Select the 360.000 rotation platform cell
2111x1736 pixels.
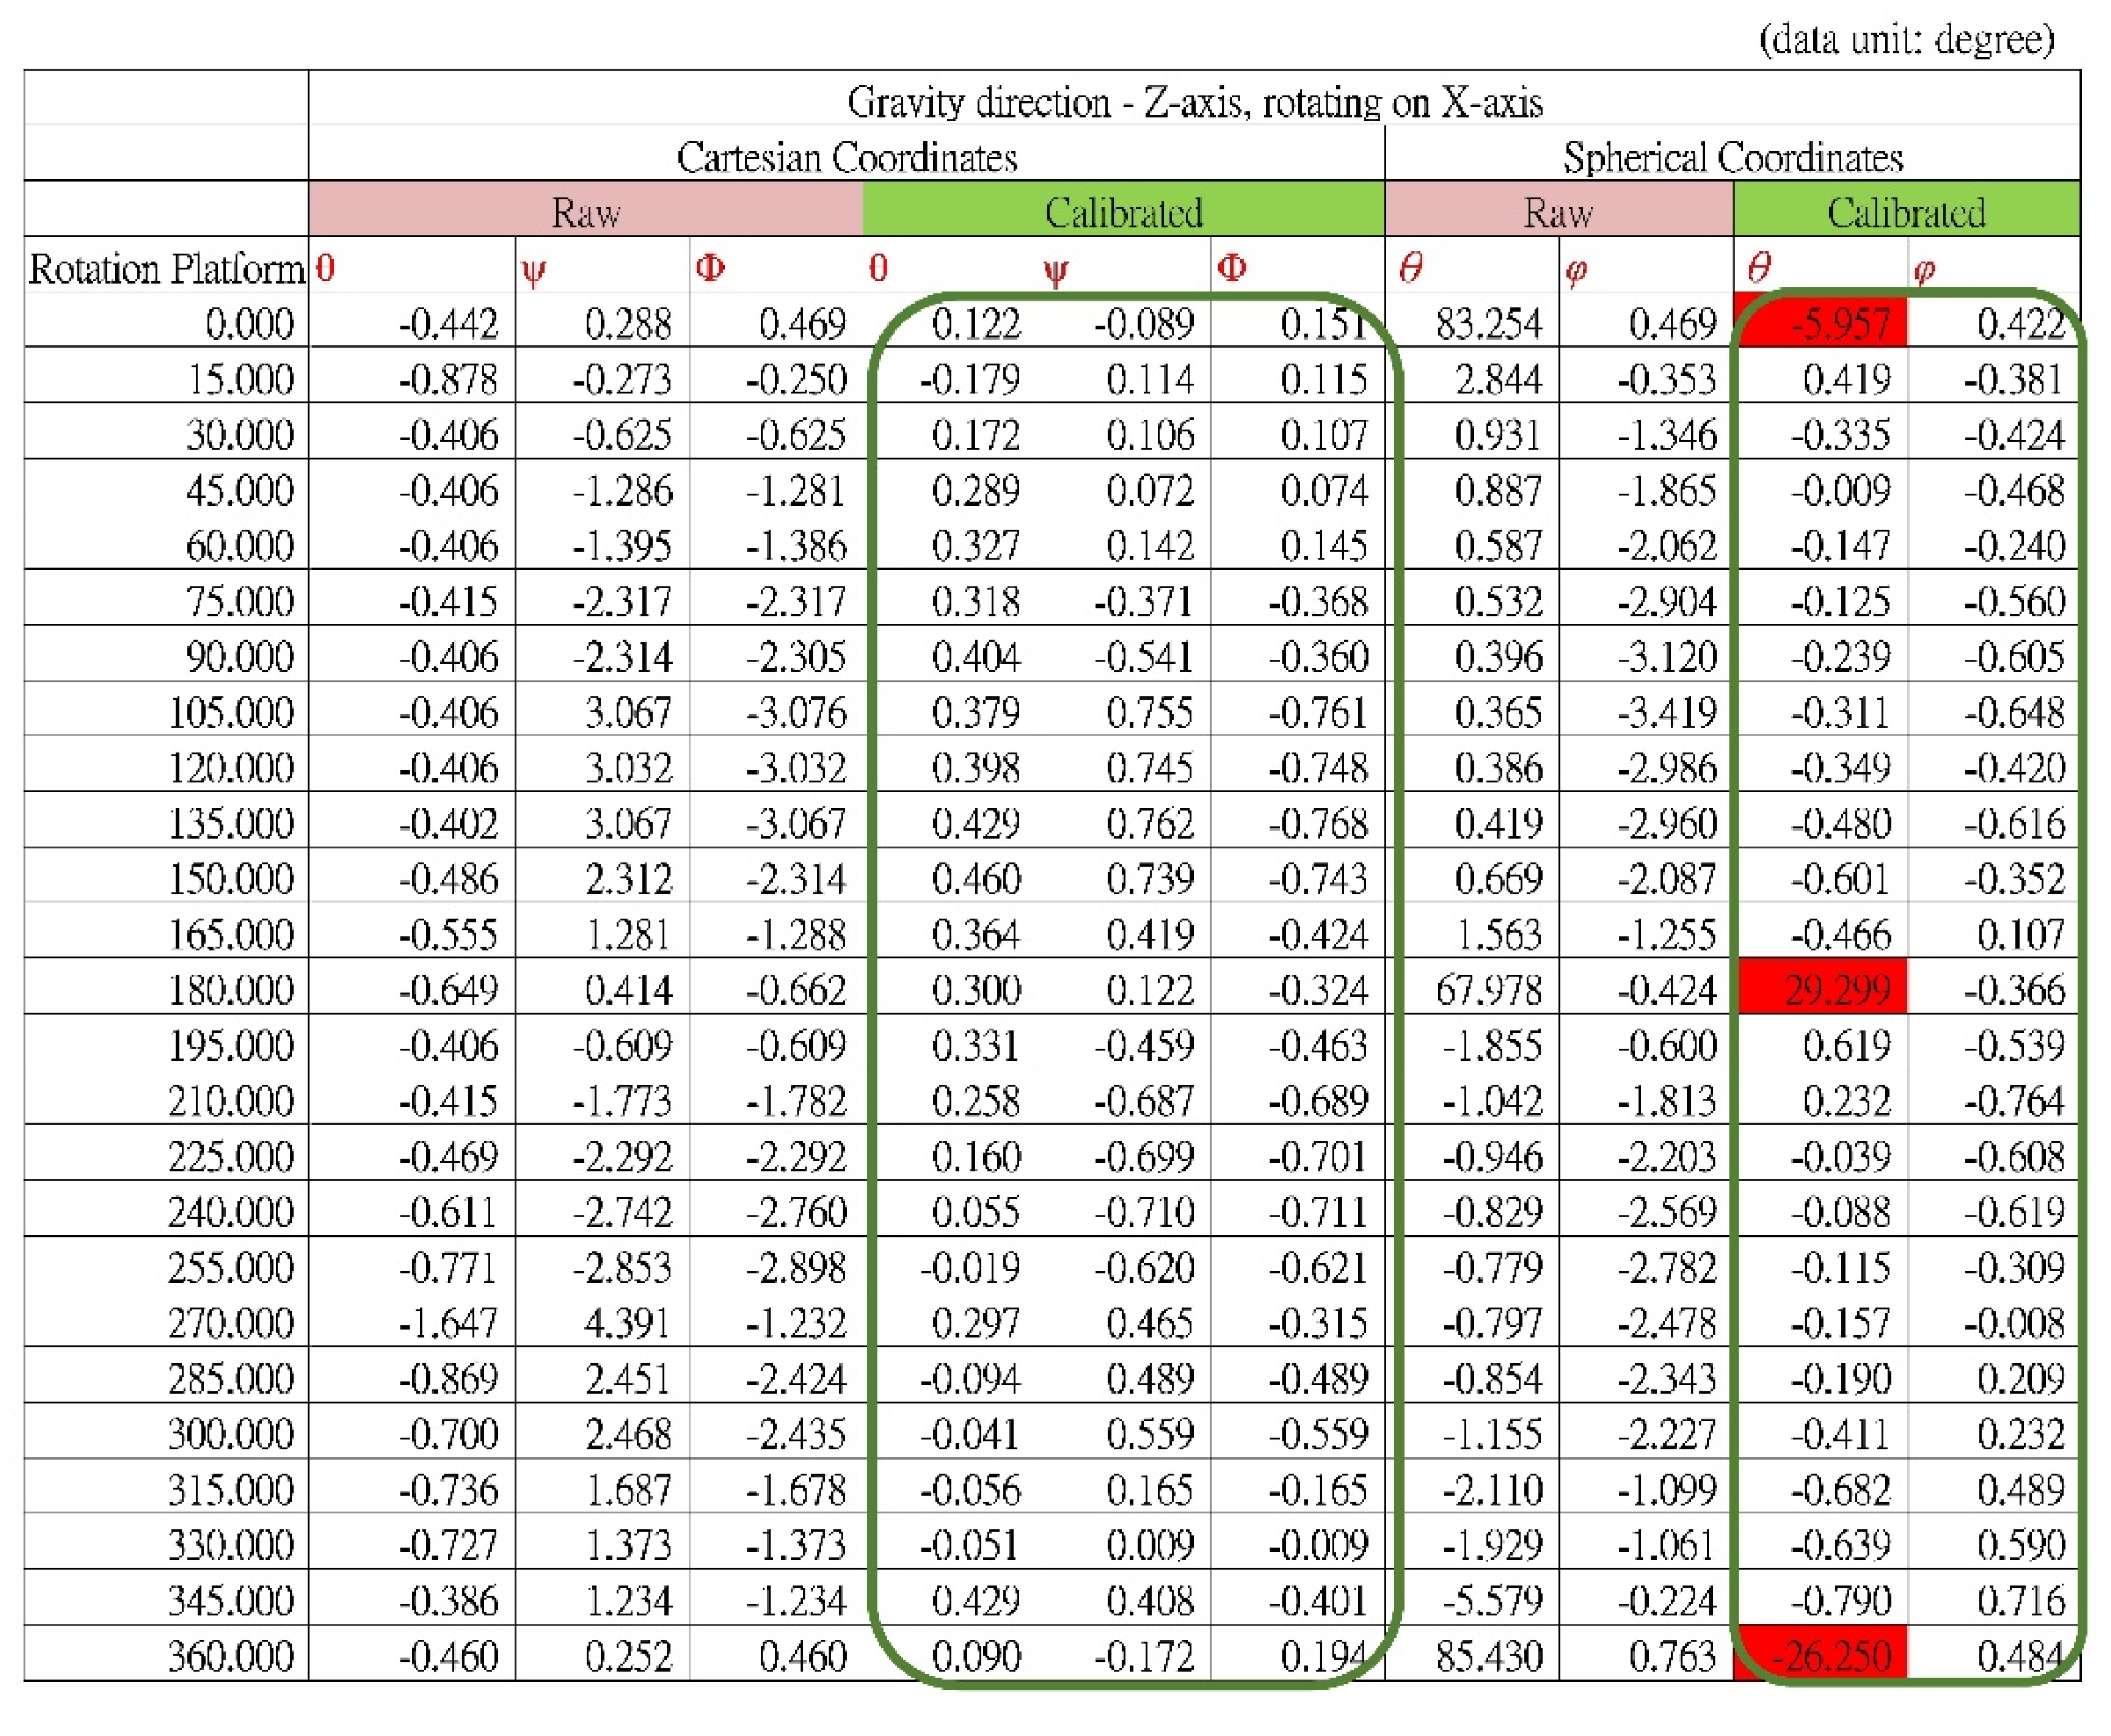point(231,1656)
